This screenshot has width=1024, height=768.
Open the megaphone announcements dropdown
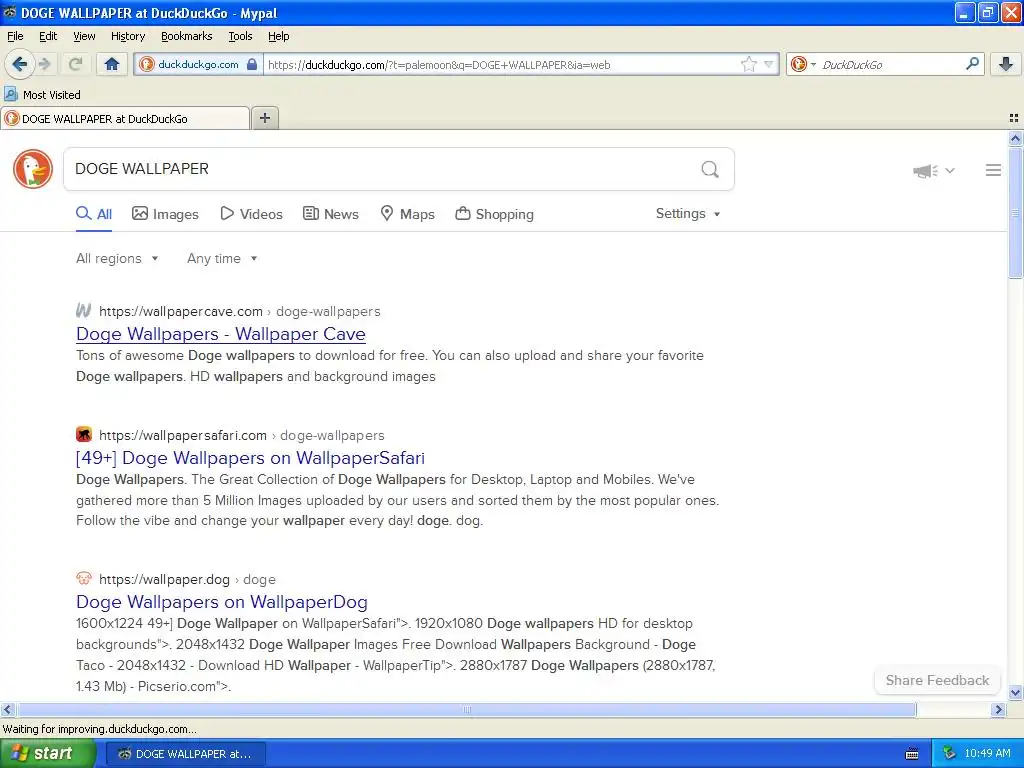pyautogui.click(x=933, y=170)
